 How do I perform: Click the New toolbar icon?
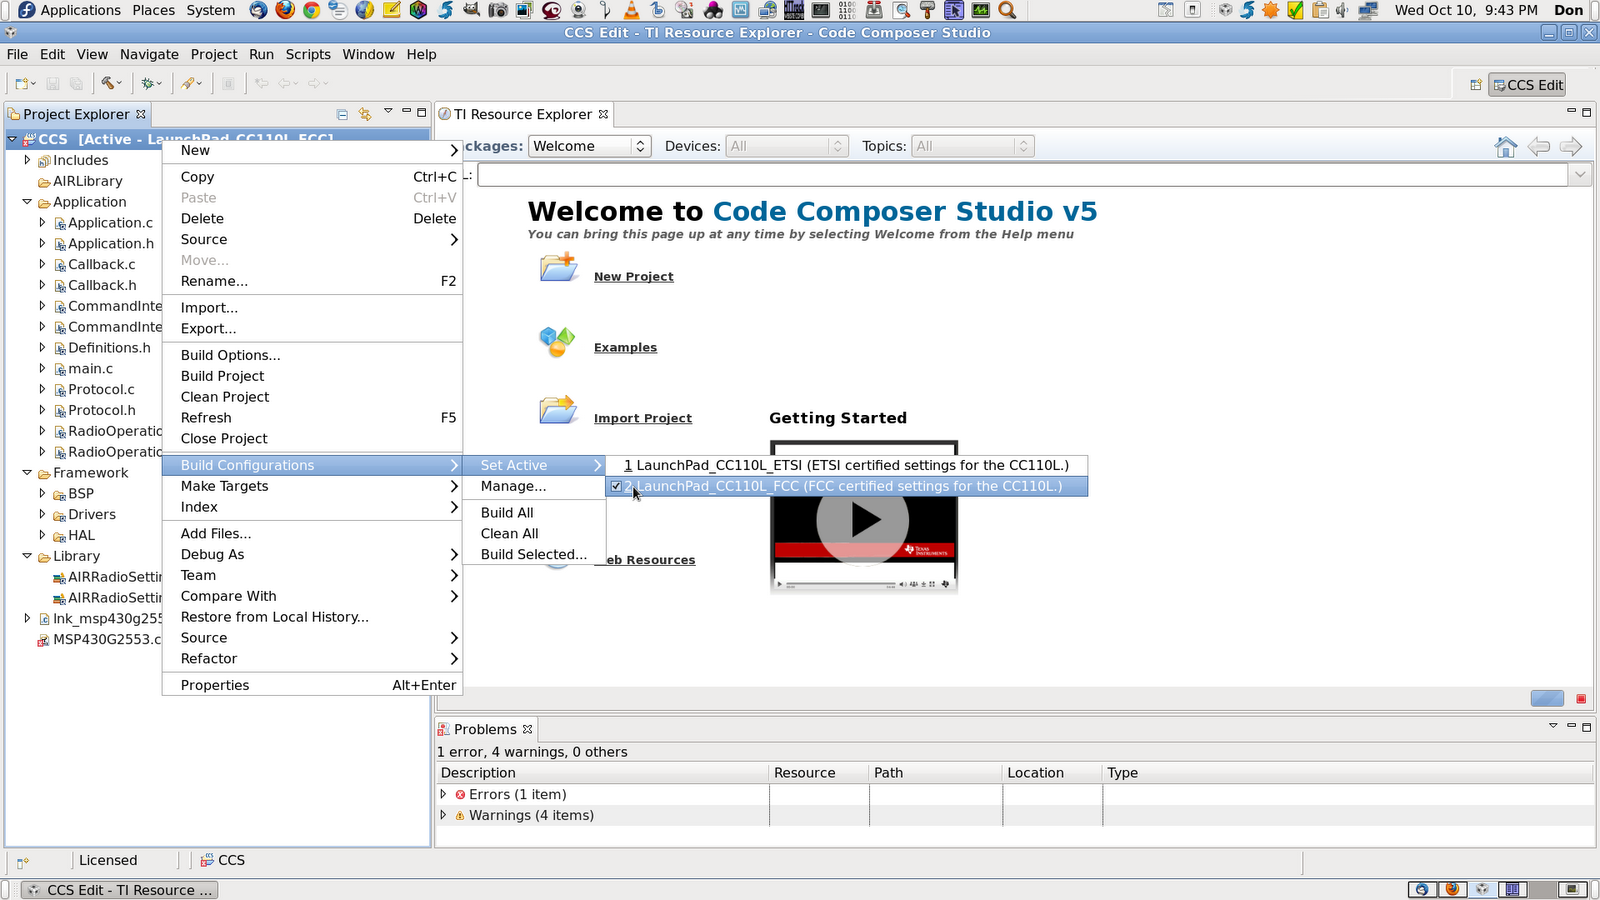tap(21, 84)
